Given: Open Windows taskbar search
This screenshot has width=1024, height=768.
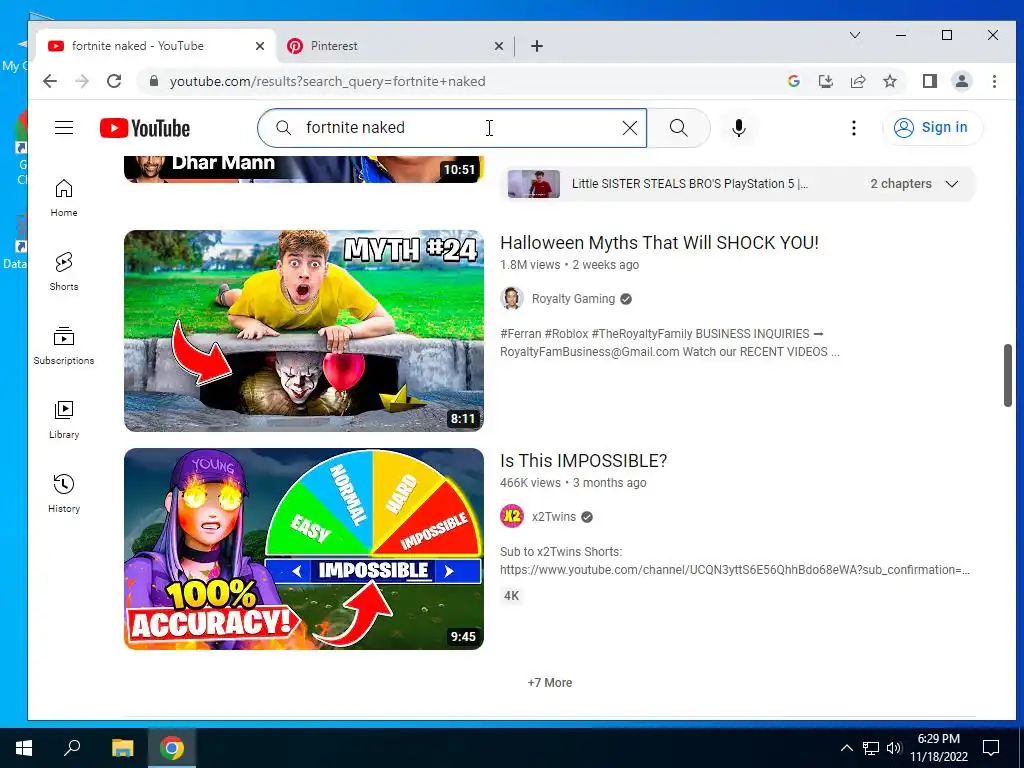Looking at the screenshot, I should click(72, 748).
